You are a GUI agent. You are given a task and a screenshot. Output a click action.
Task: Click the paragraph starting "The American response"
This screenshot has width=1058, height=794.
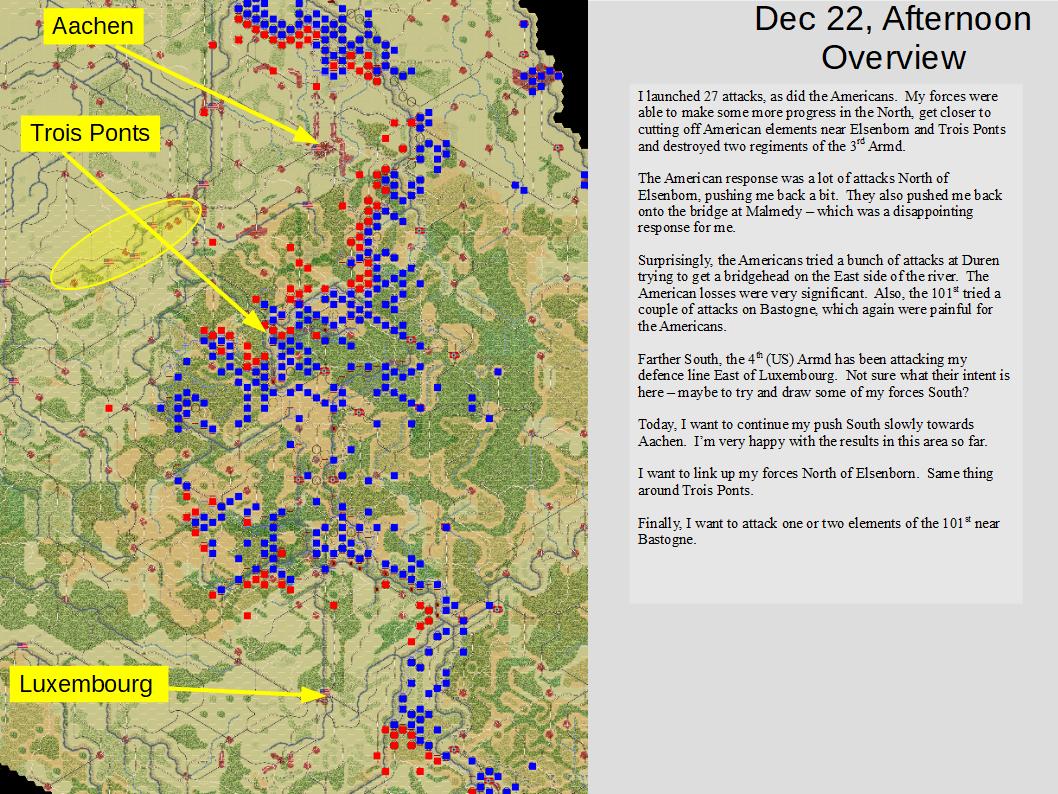(x=820, y=202)
